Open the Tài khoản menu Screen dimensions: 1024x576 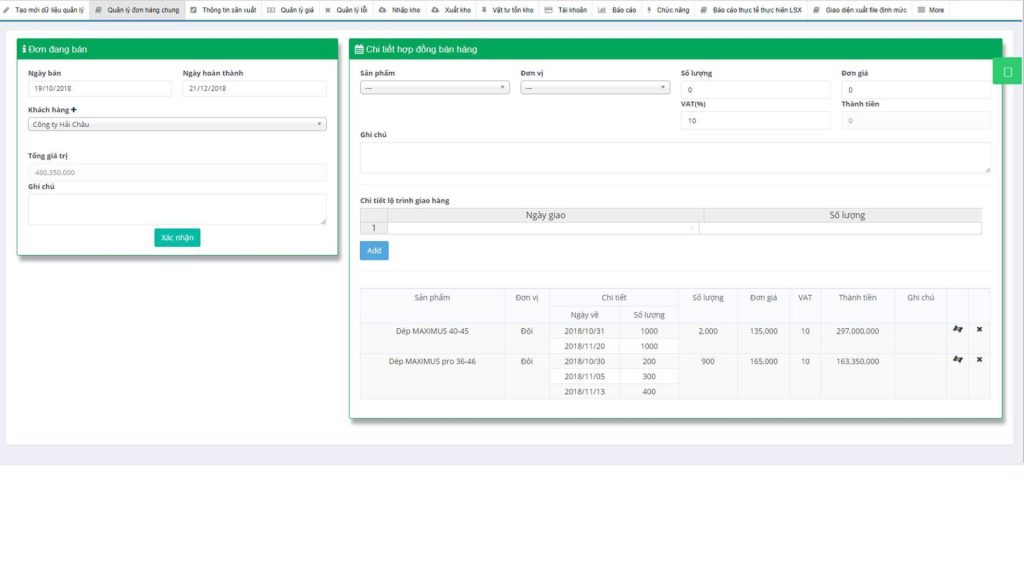pyautogui.click(x=566, y=10)
